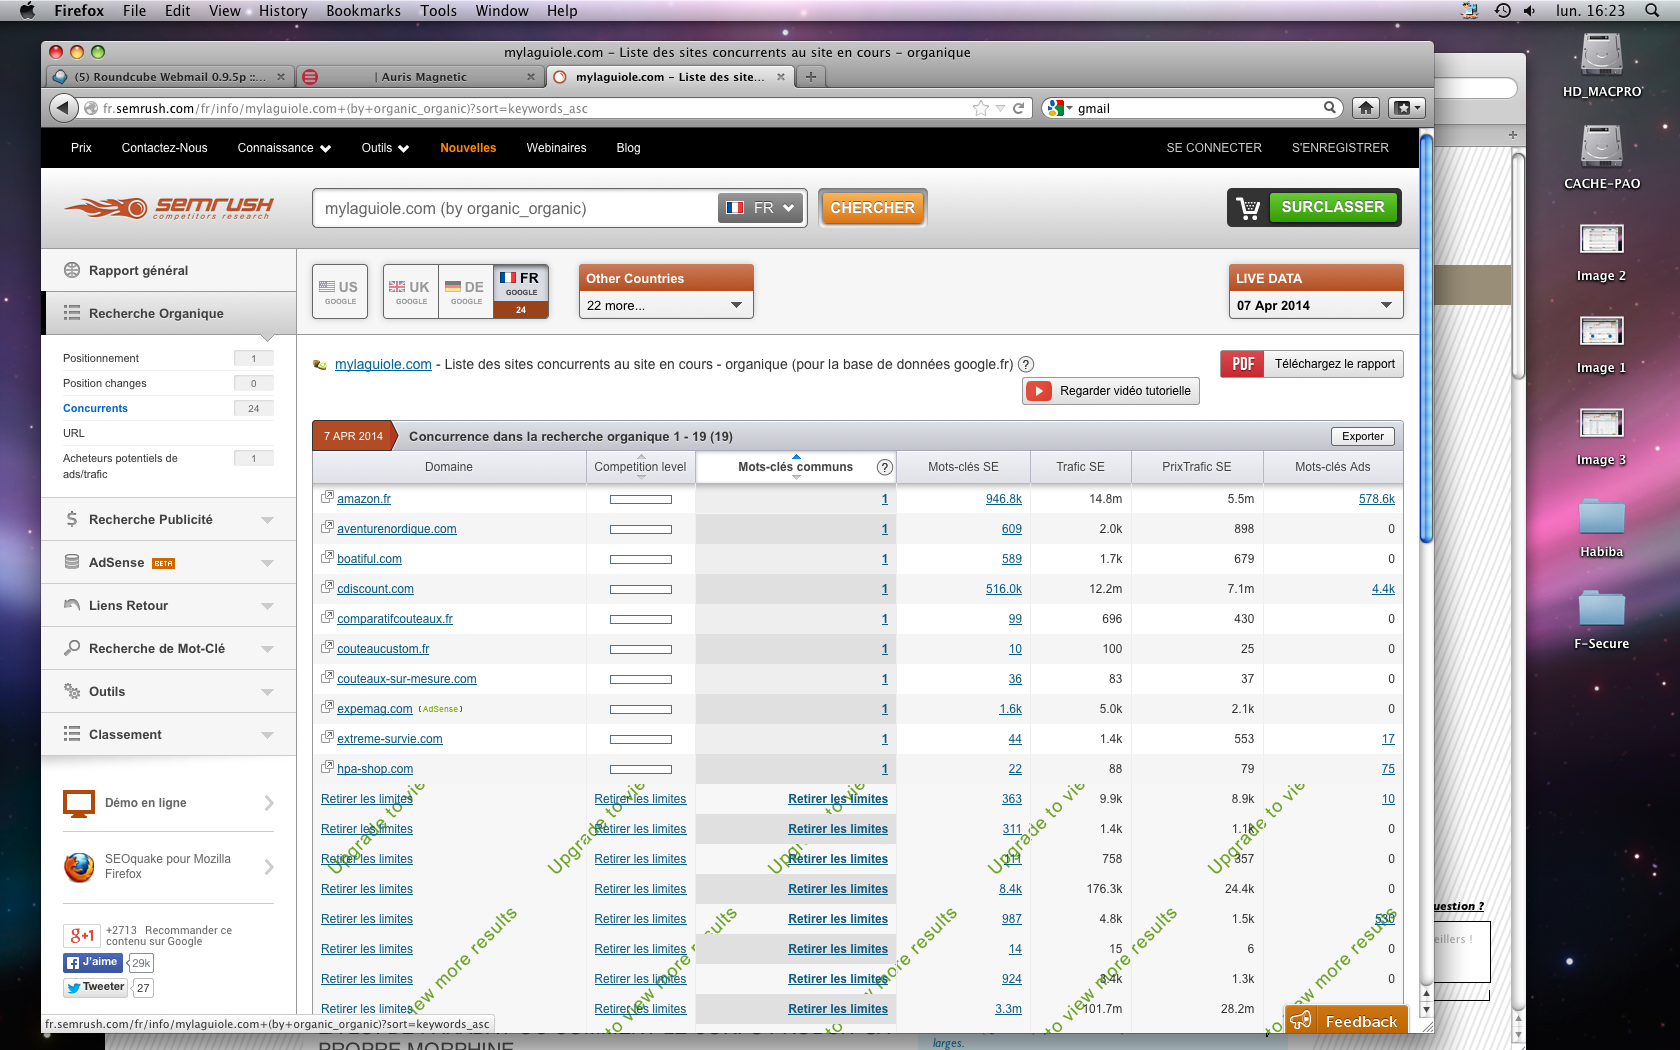Click the Twitter Tweeter button

tap(96, 987)
